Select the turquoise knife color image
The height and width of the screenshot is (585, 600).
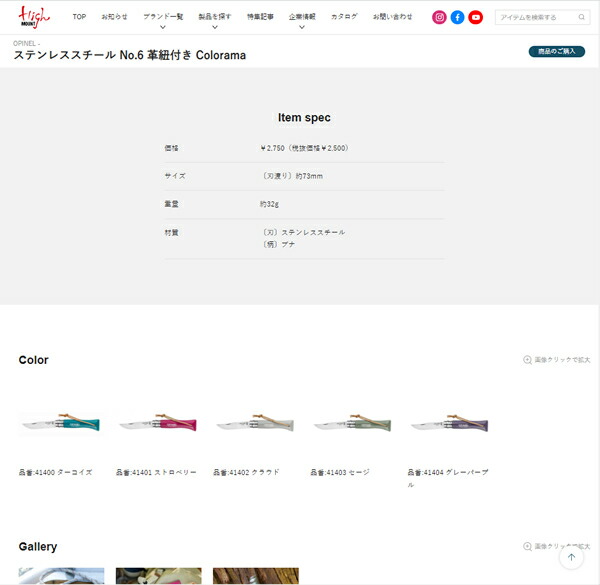pos(60,424)
